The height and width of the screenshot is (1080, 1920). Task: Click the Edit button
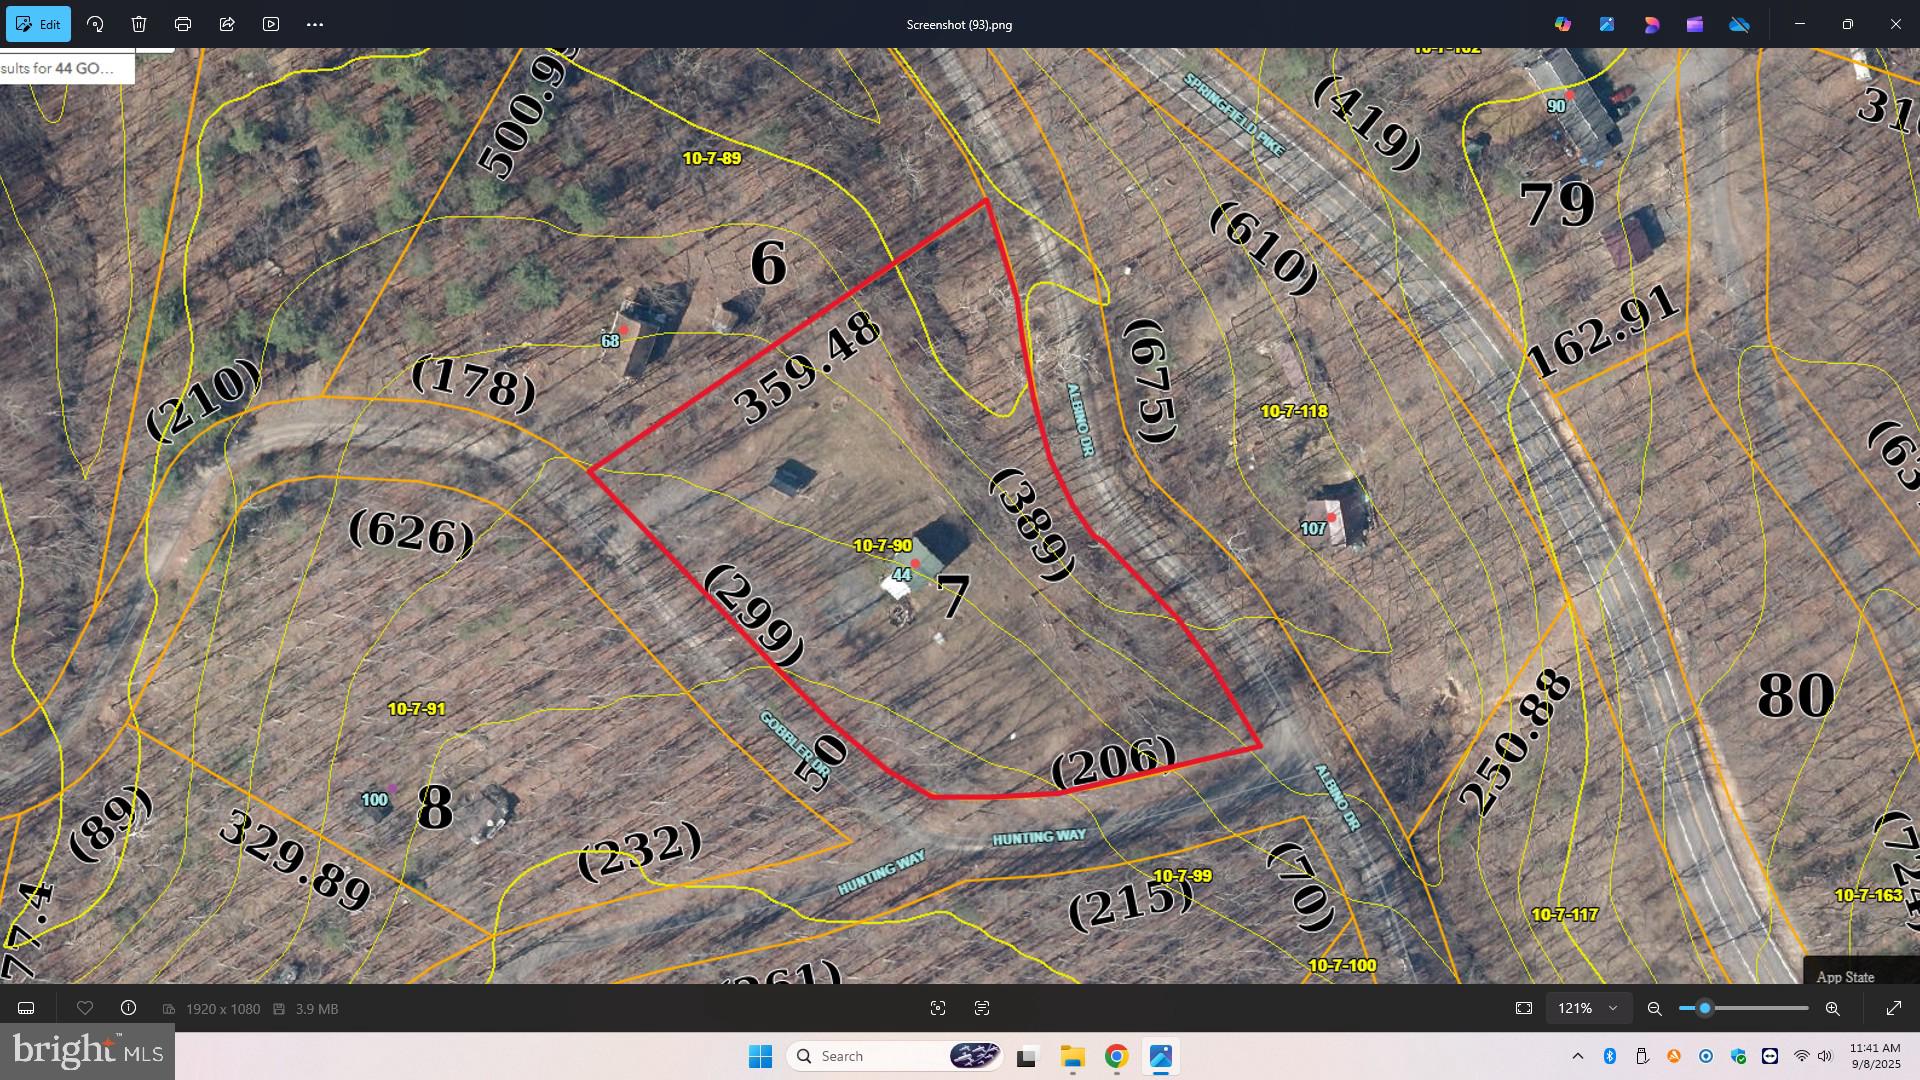coord(38,24)
